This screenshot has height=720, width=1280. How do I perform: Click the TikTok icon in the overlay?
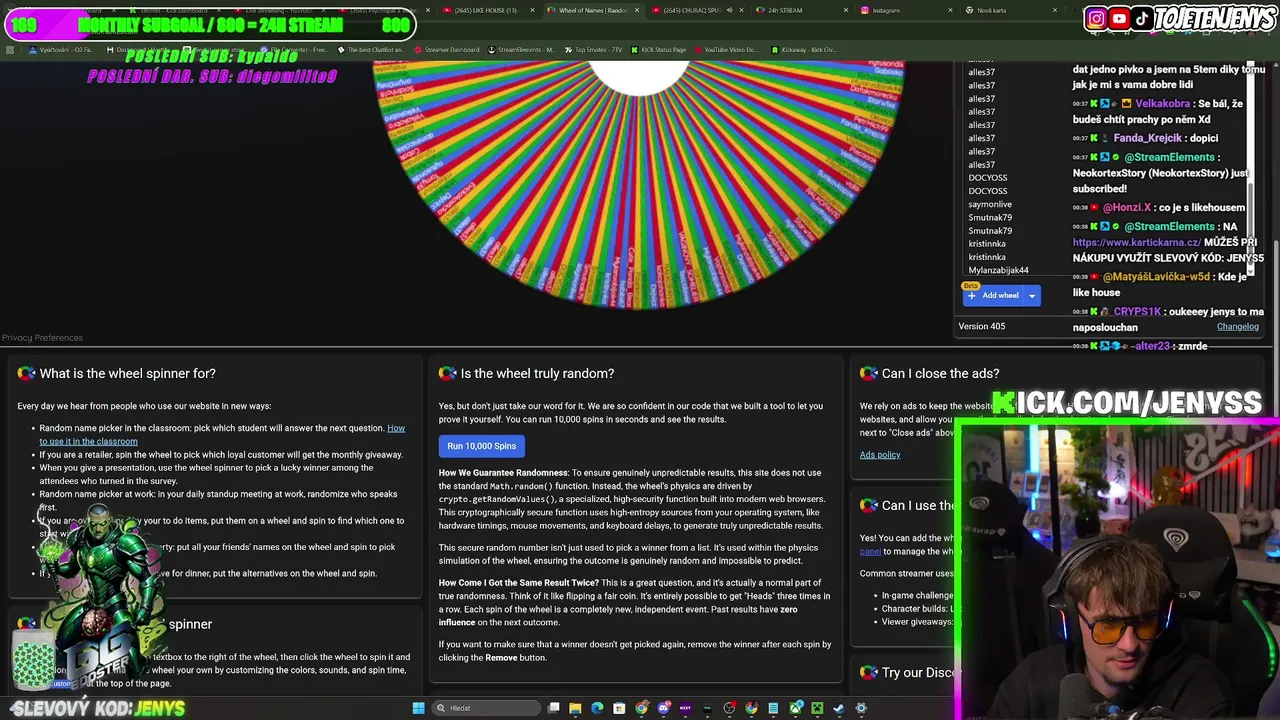pyautogui.click(x=1142, y=18)
